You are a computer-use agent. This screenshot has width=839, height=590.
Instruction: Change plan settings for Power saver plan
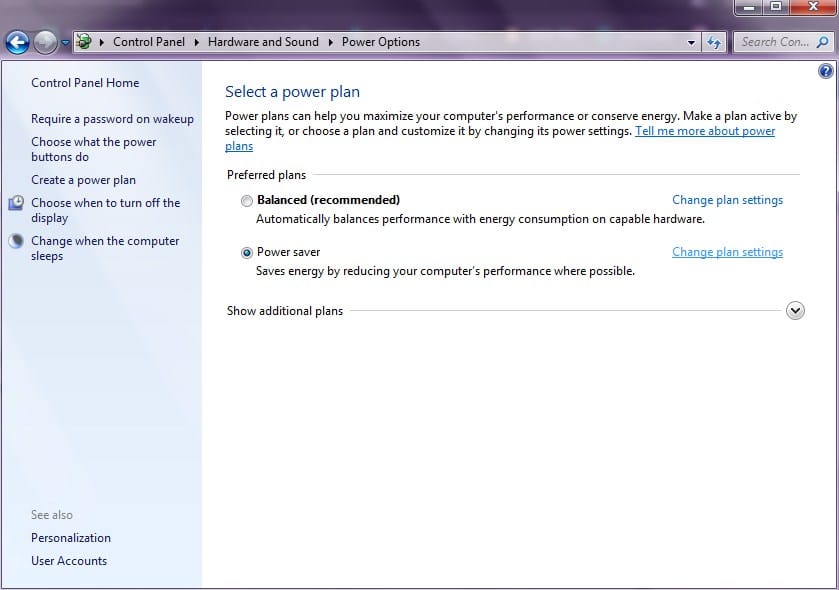click(727, 252)
